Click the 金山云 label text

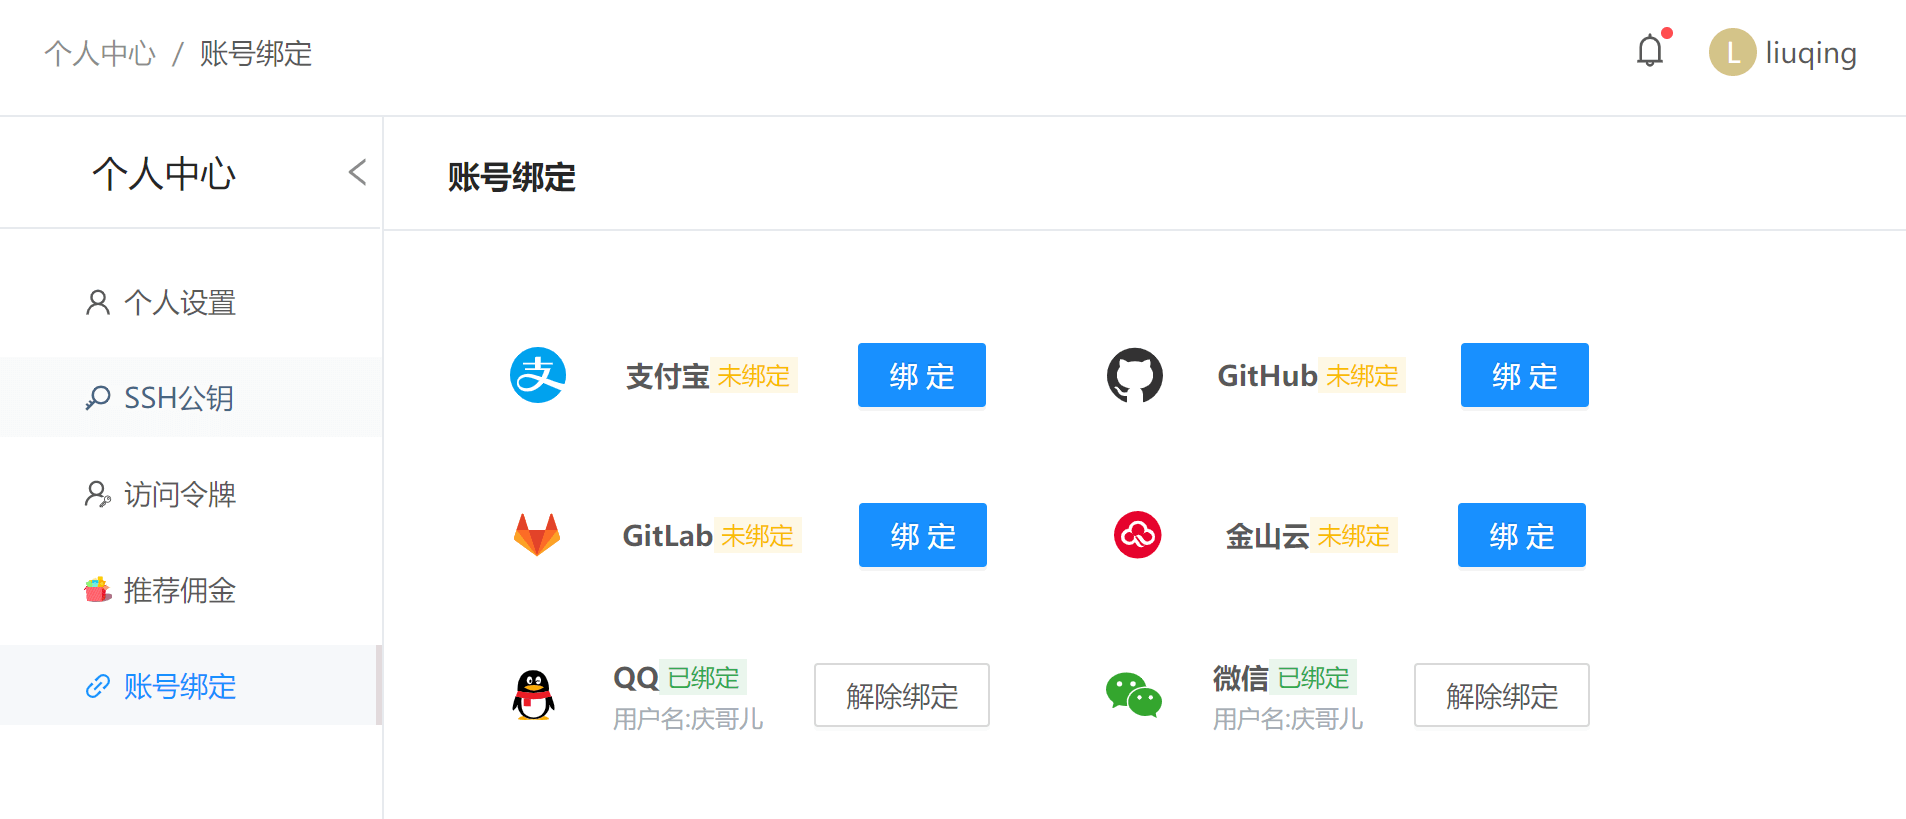coord(1267,536)
